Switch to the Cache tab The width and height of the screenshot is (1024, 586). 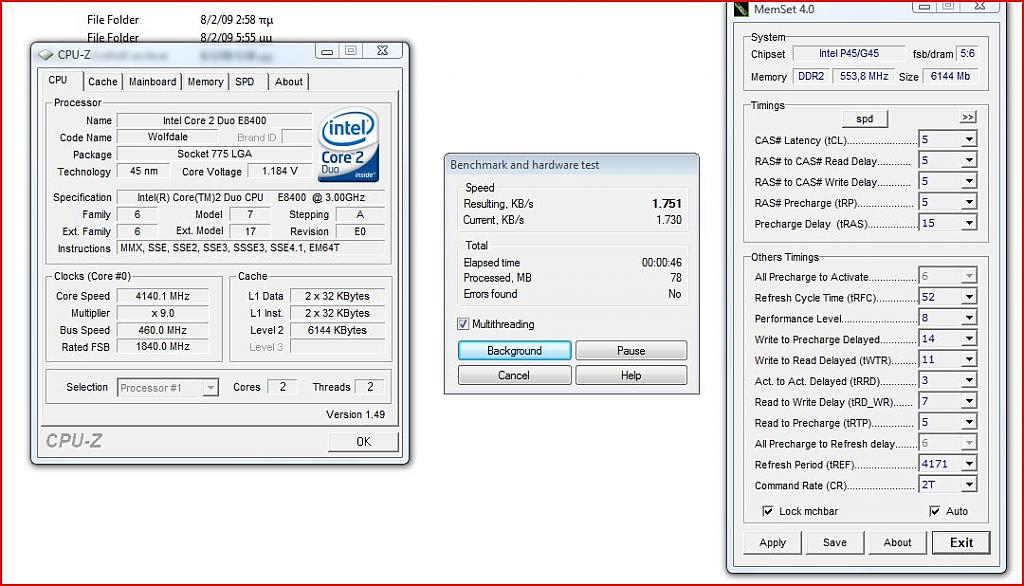[x=103, y=82]
